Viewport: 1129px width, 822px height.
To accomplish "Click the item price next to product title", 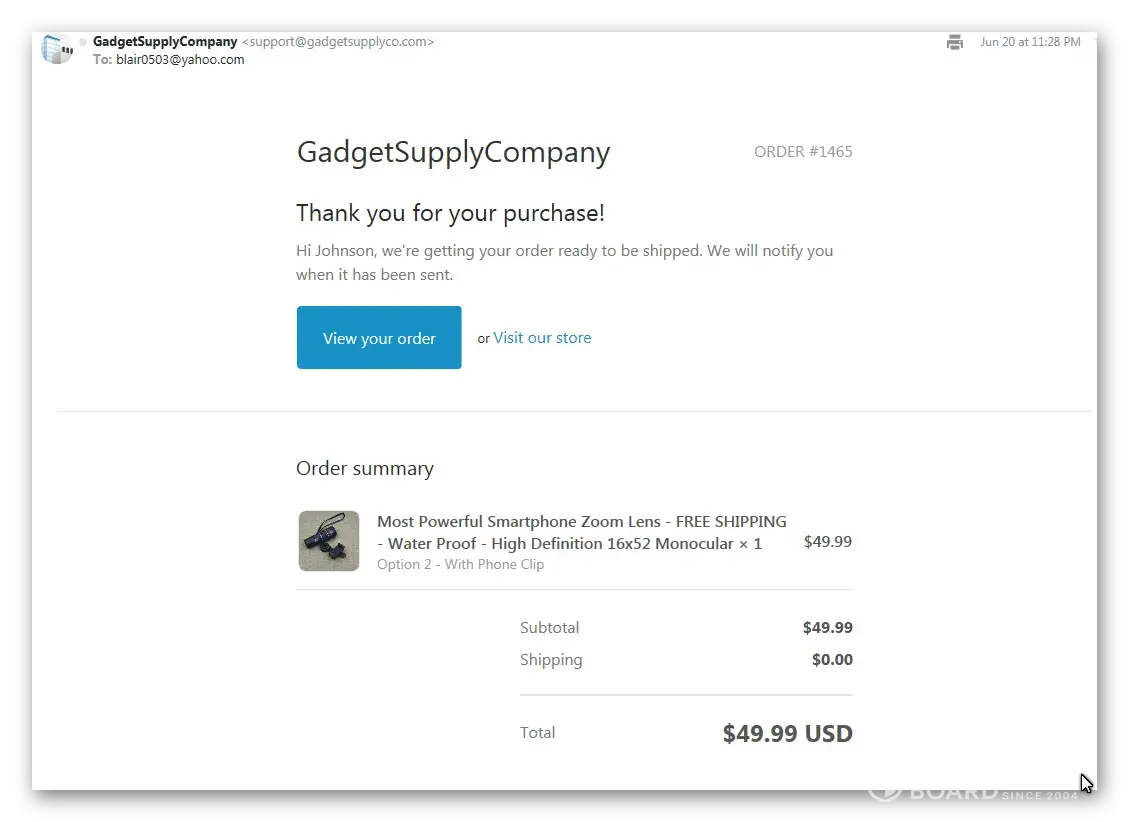I will coord(827,542).
